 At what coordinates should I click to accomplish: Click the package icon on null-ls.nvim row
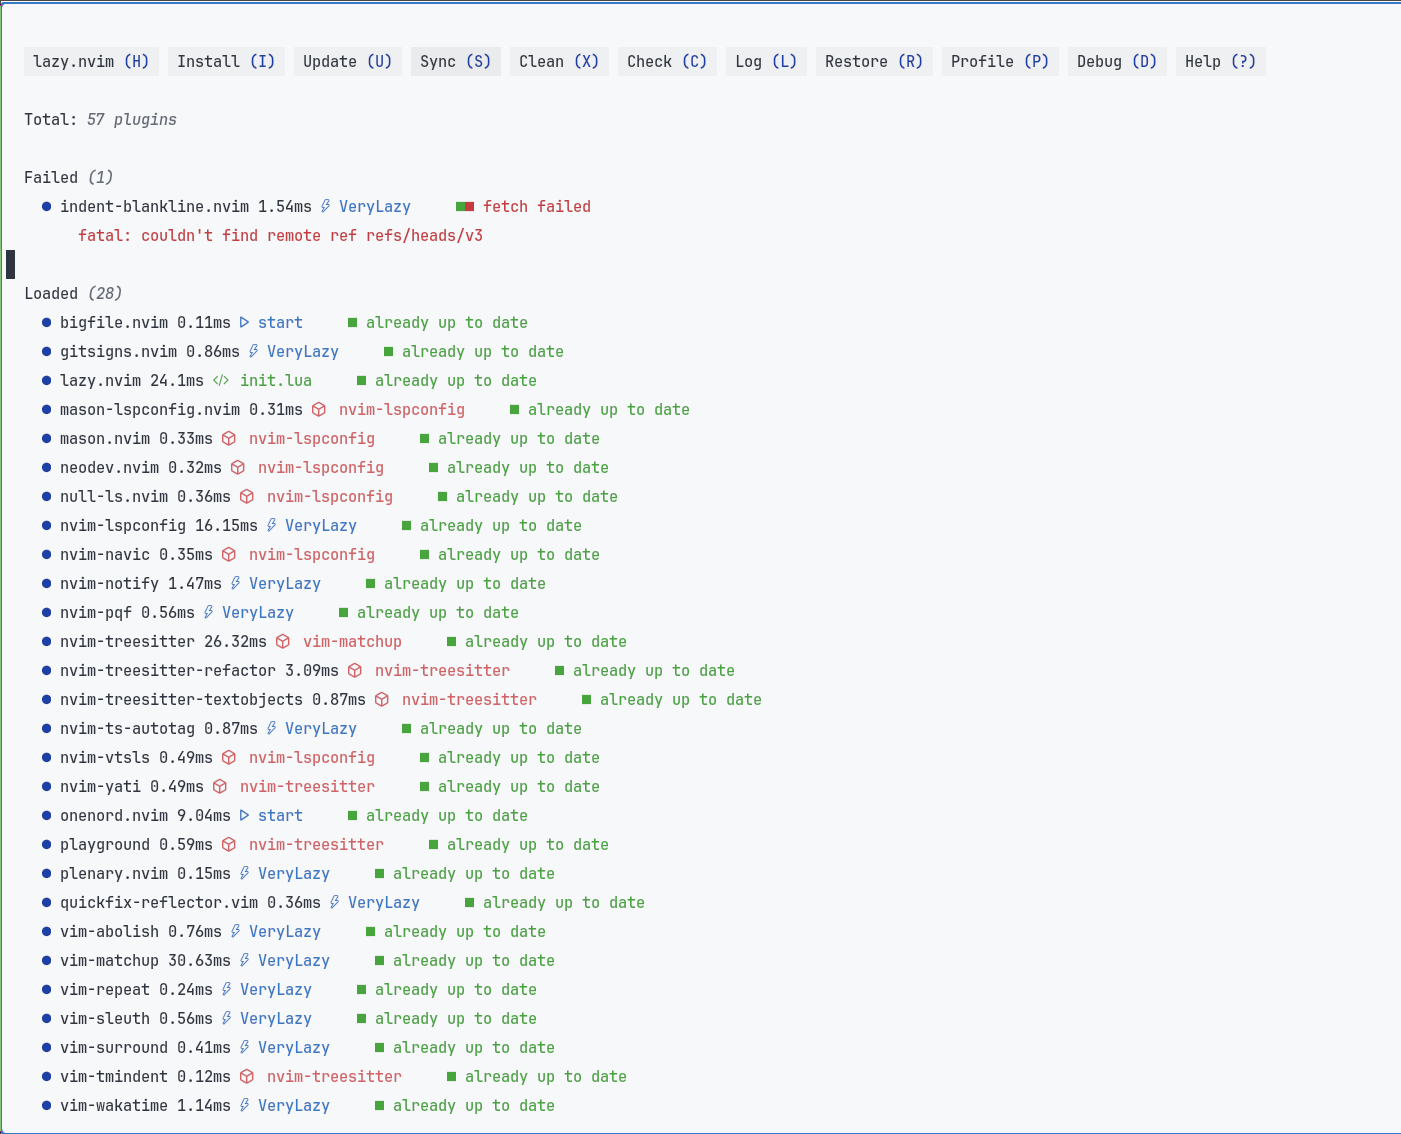247,496
